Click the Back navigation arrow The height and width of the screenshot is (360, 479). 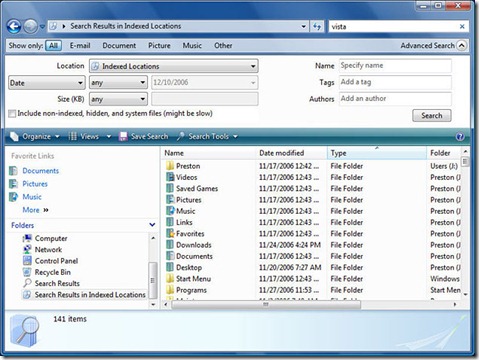[14, 26]
